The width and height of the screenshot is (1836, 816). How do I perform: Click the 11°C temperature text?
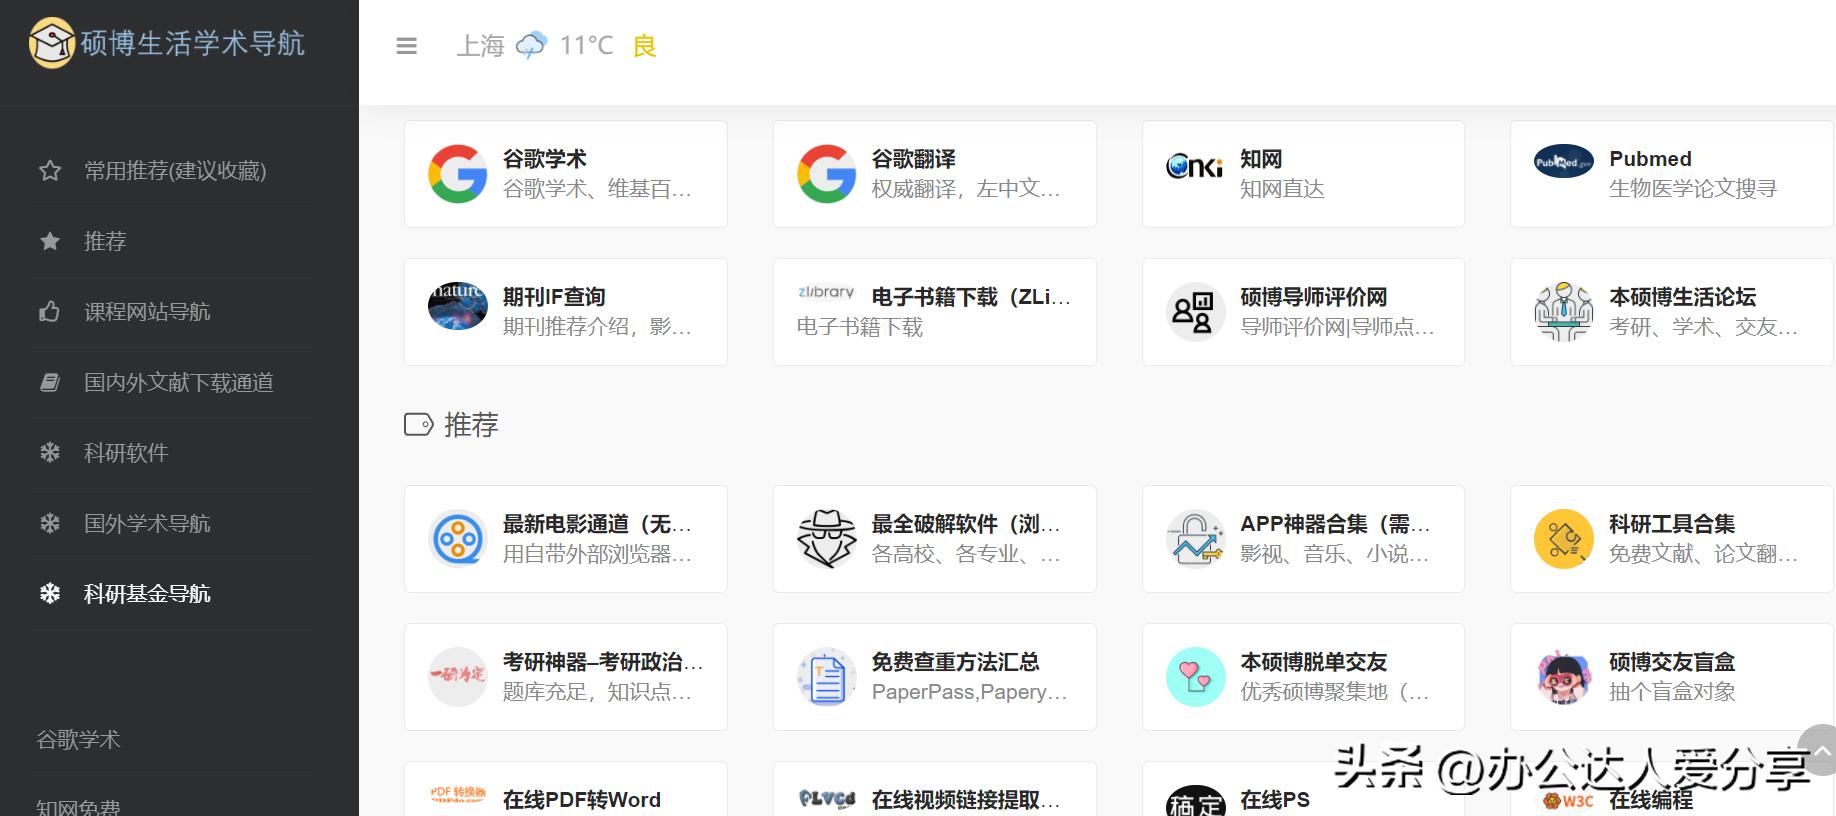click(x=586, y=45)
